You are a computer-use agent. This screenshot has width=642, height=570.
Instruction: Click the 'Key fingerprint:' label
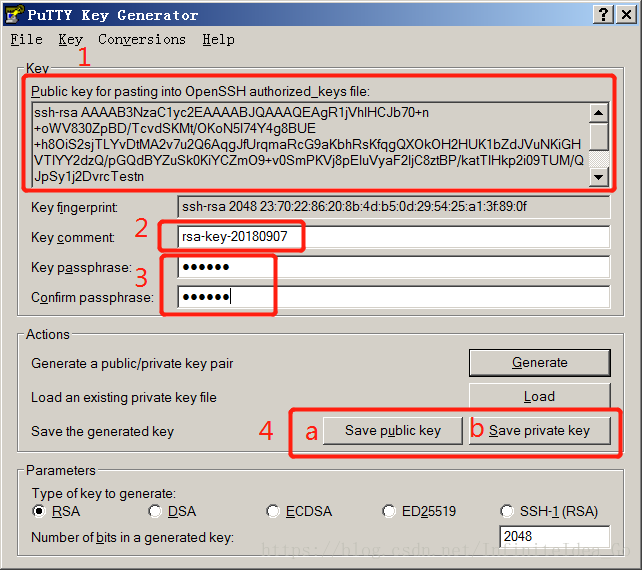coord(75,208)
